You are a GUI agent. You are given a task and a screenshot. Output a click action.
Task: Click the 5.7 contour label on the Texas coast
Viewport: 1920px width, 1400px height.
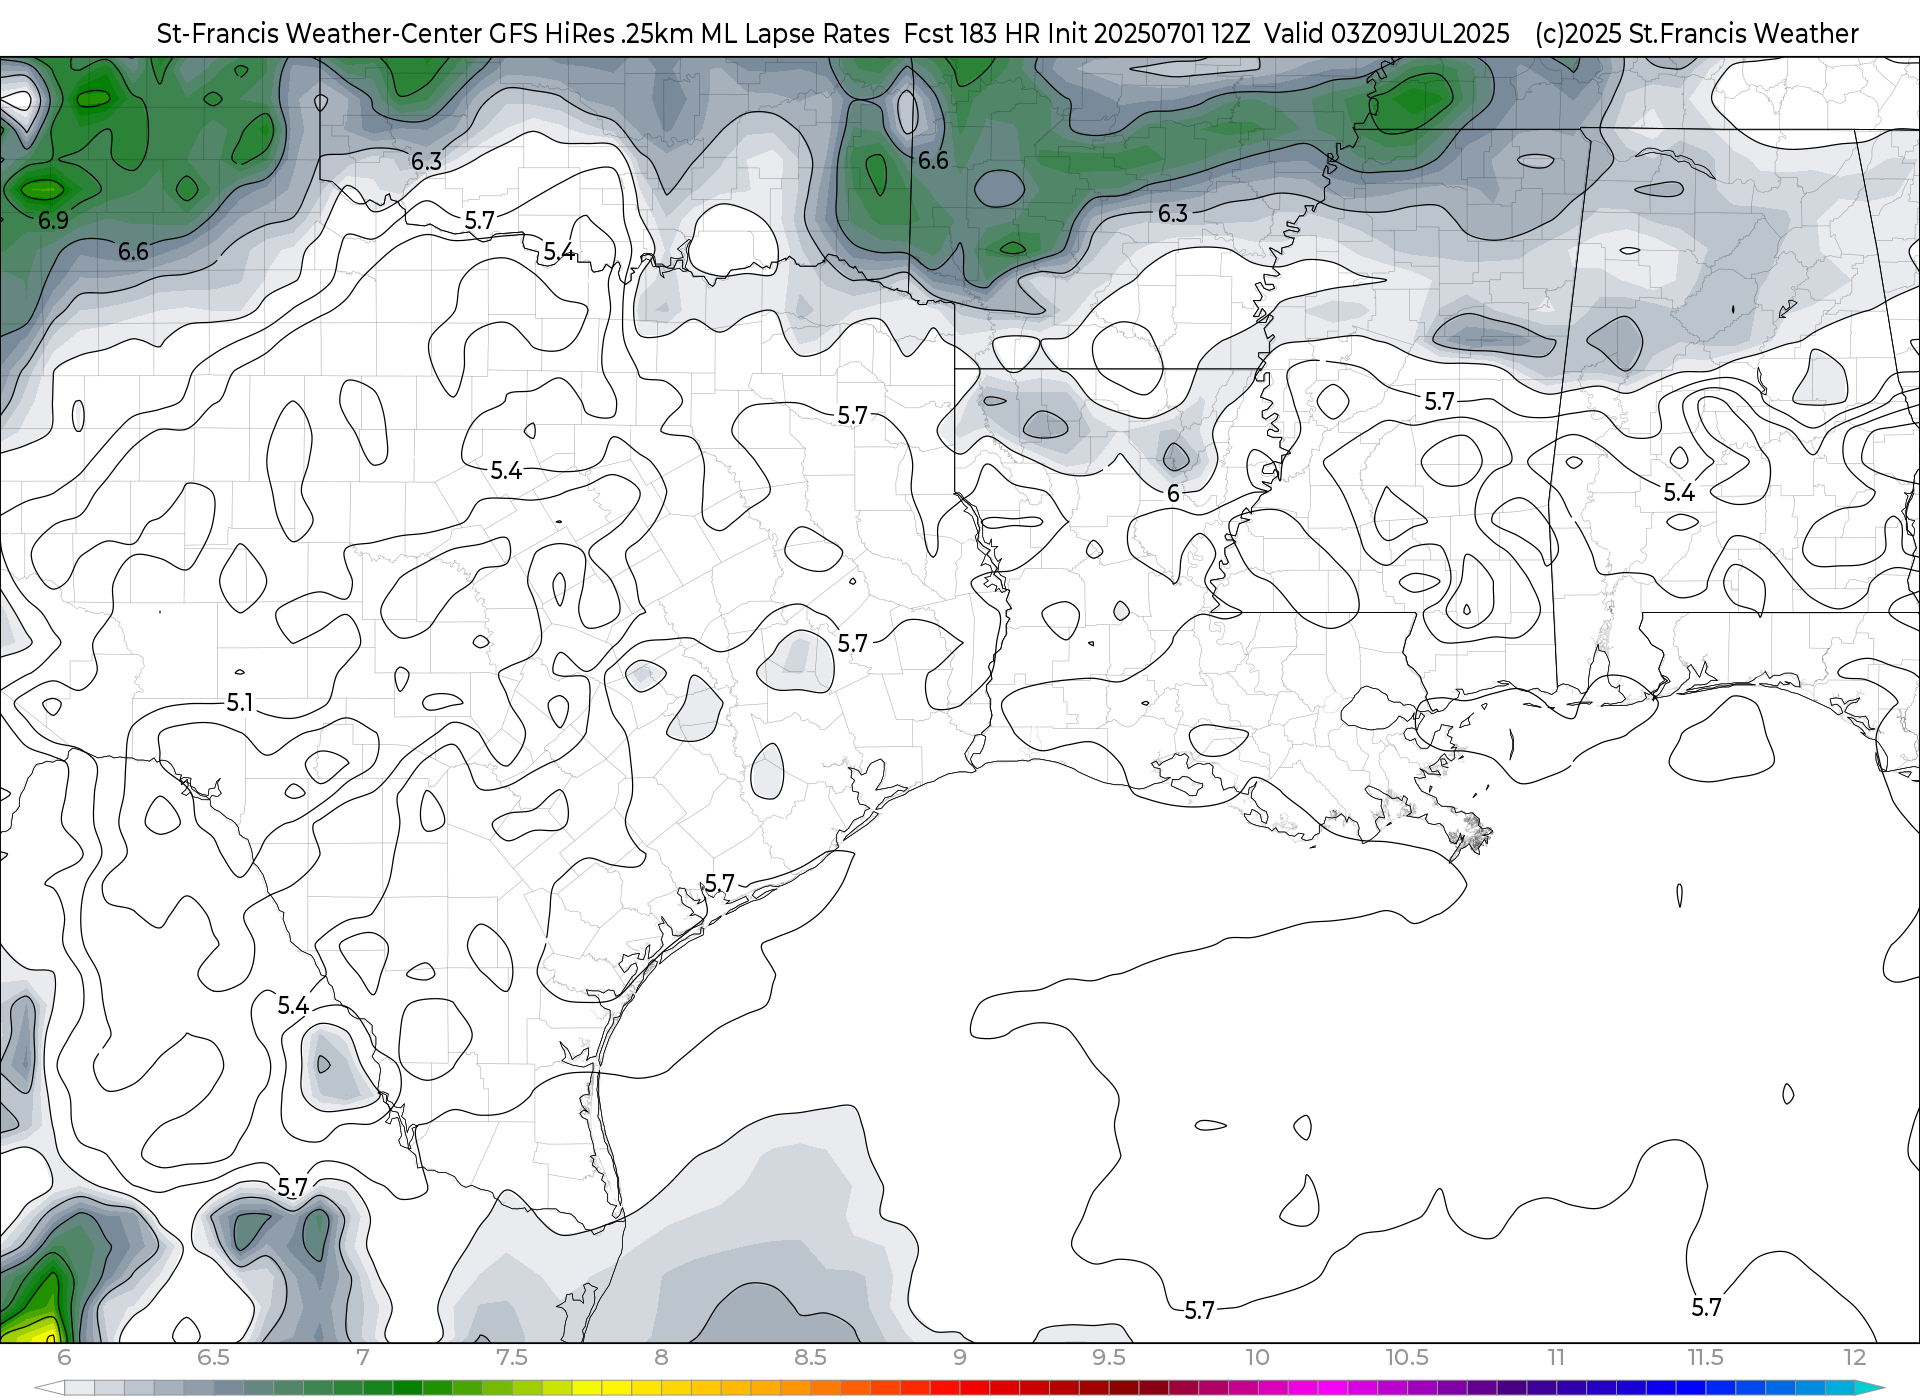720,884
